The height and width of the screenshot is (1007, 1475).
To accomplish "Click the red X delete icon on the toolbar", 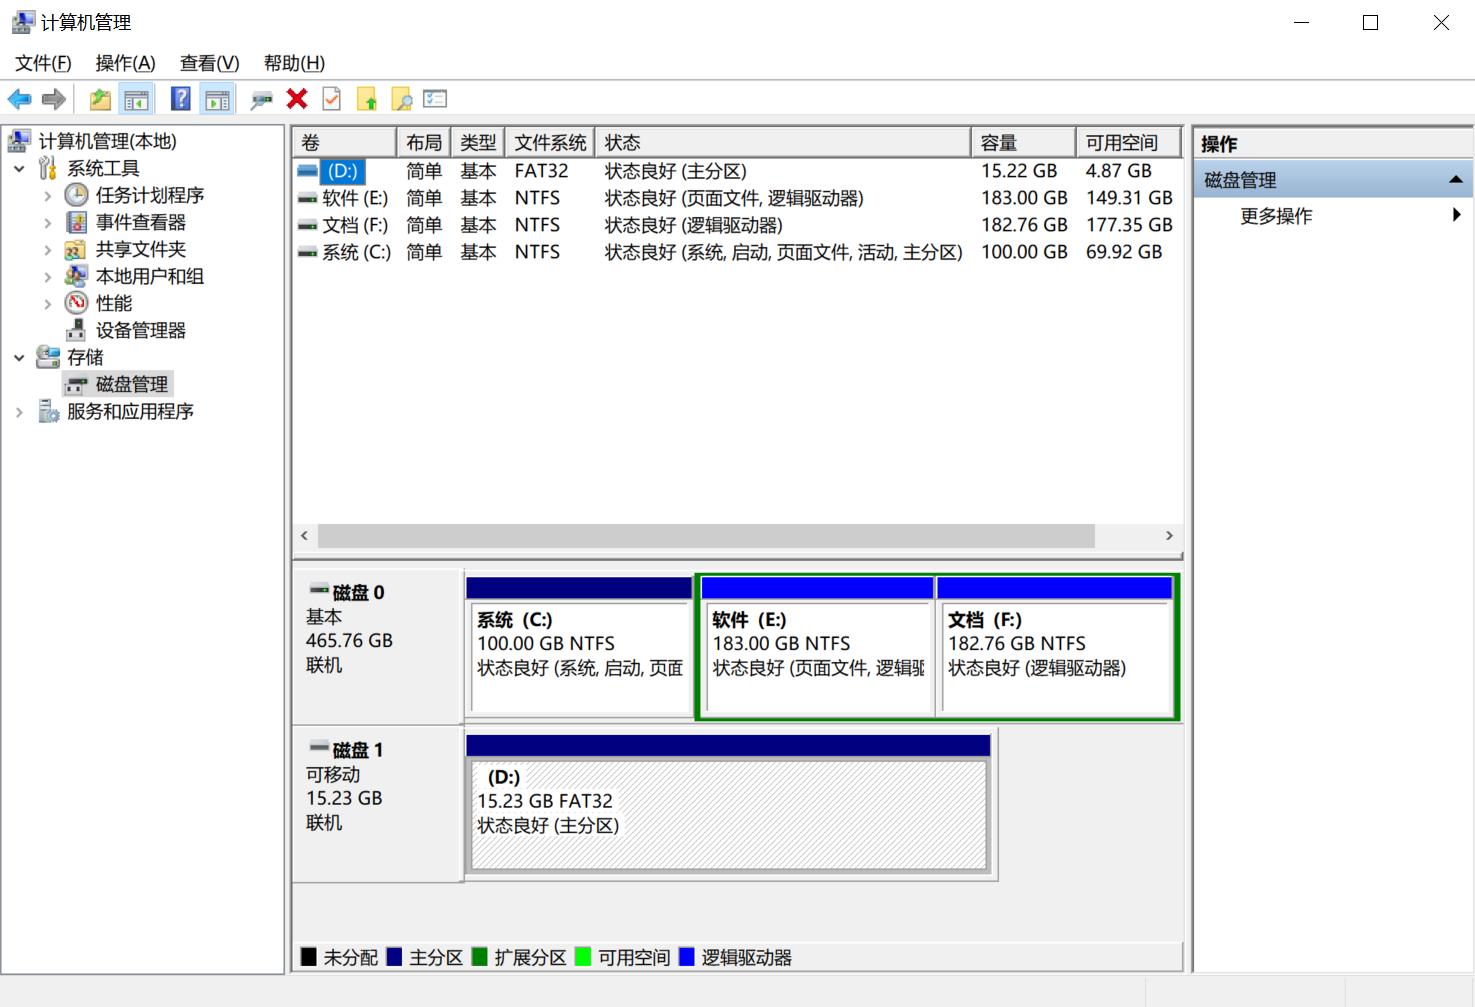I will click(x=296, y=98).
